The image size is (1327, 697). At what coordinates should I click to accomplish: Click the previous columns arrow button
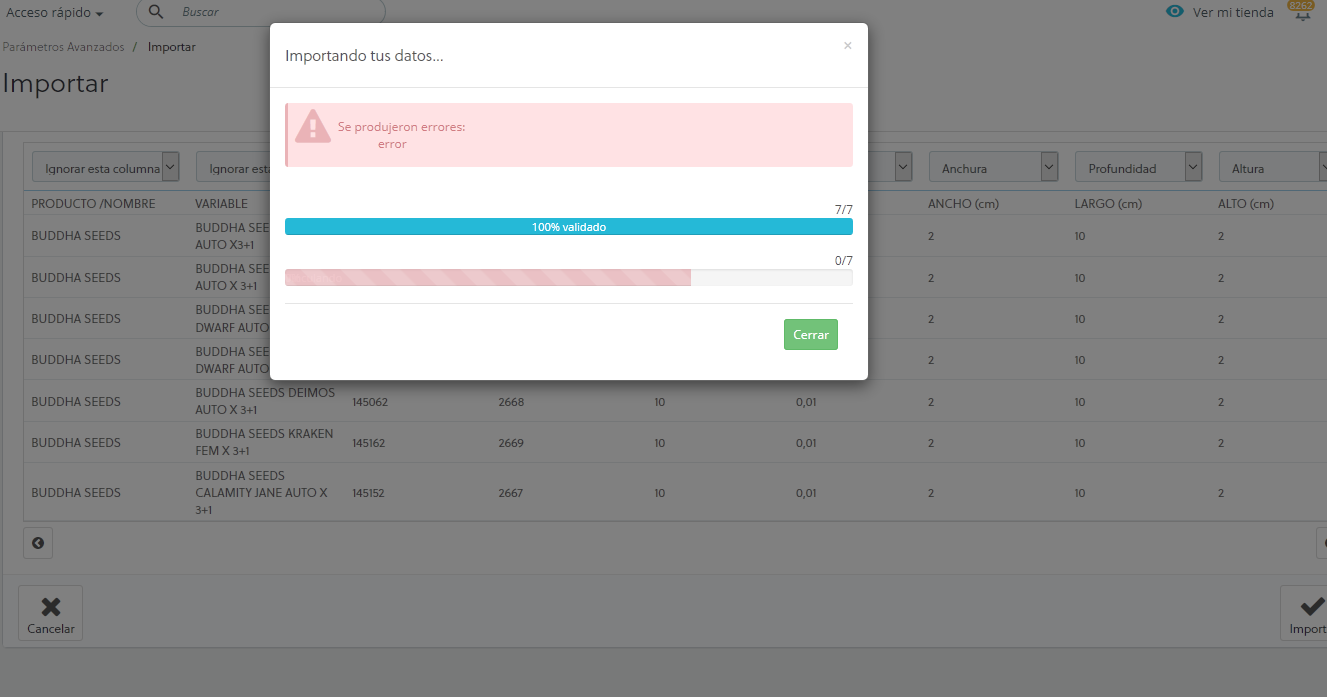38,543
